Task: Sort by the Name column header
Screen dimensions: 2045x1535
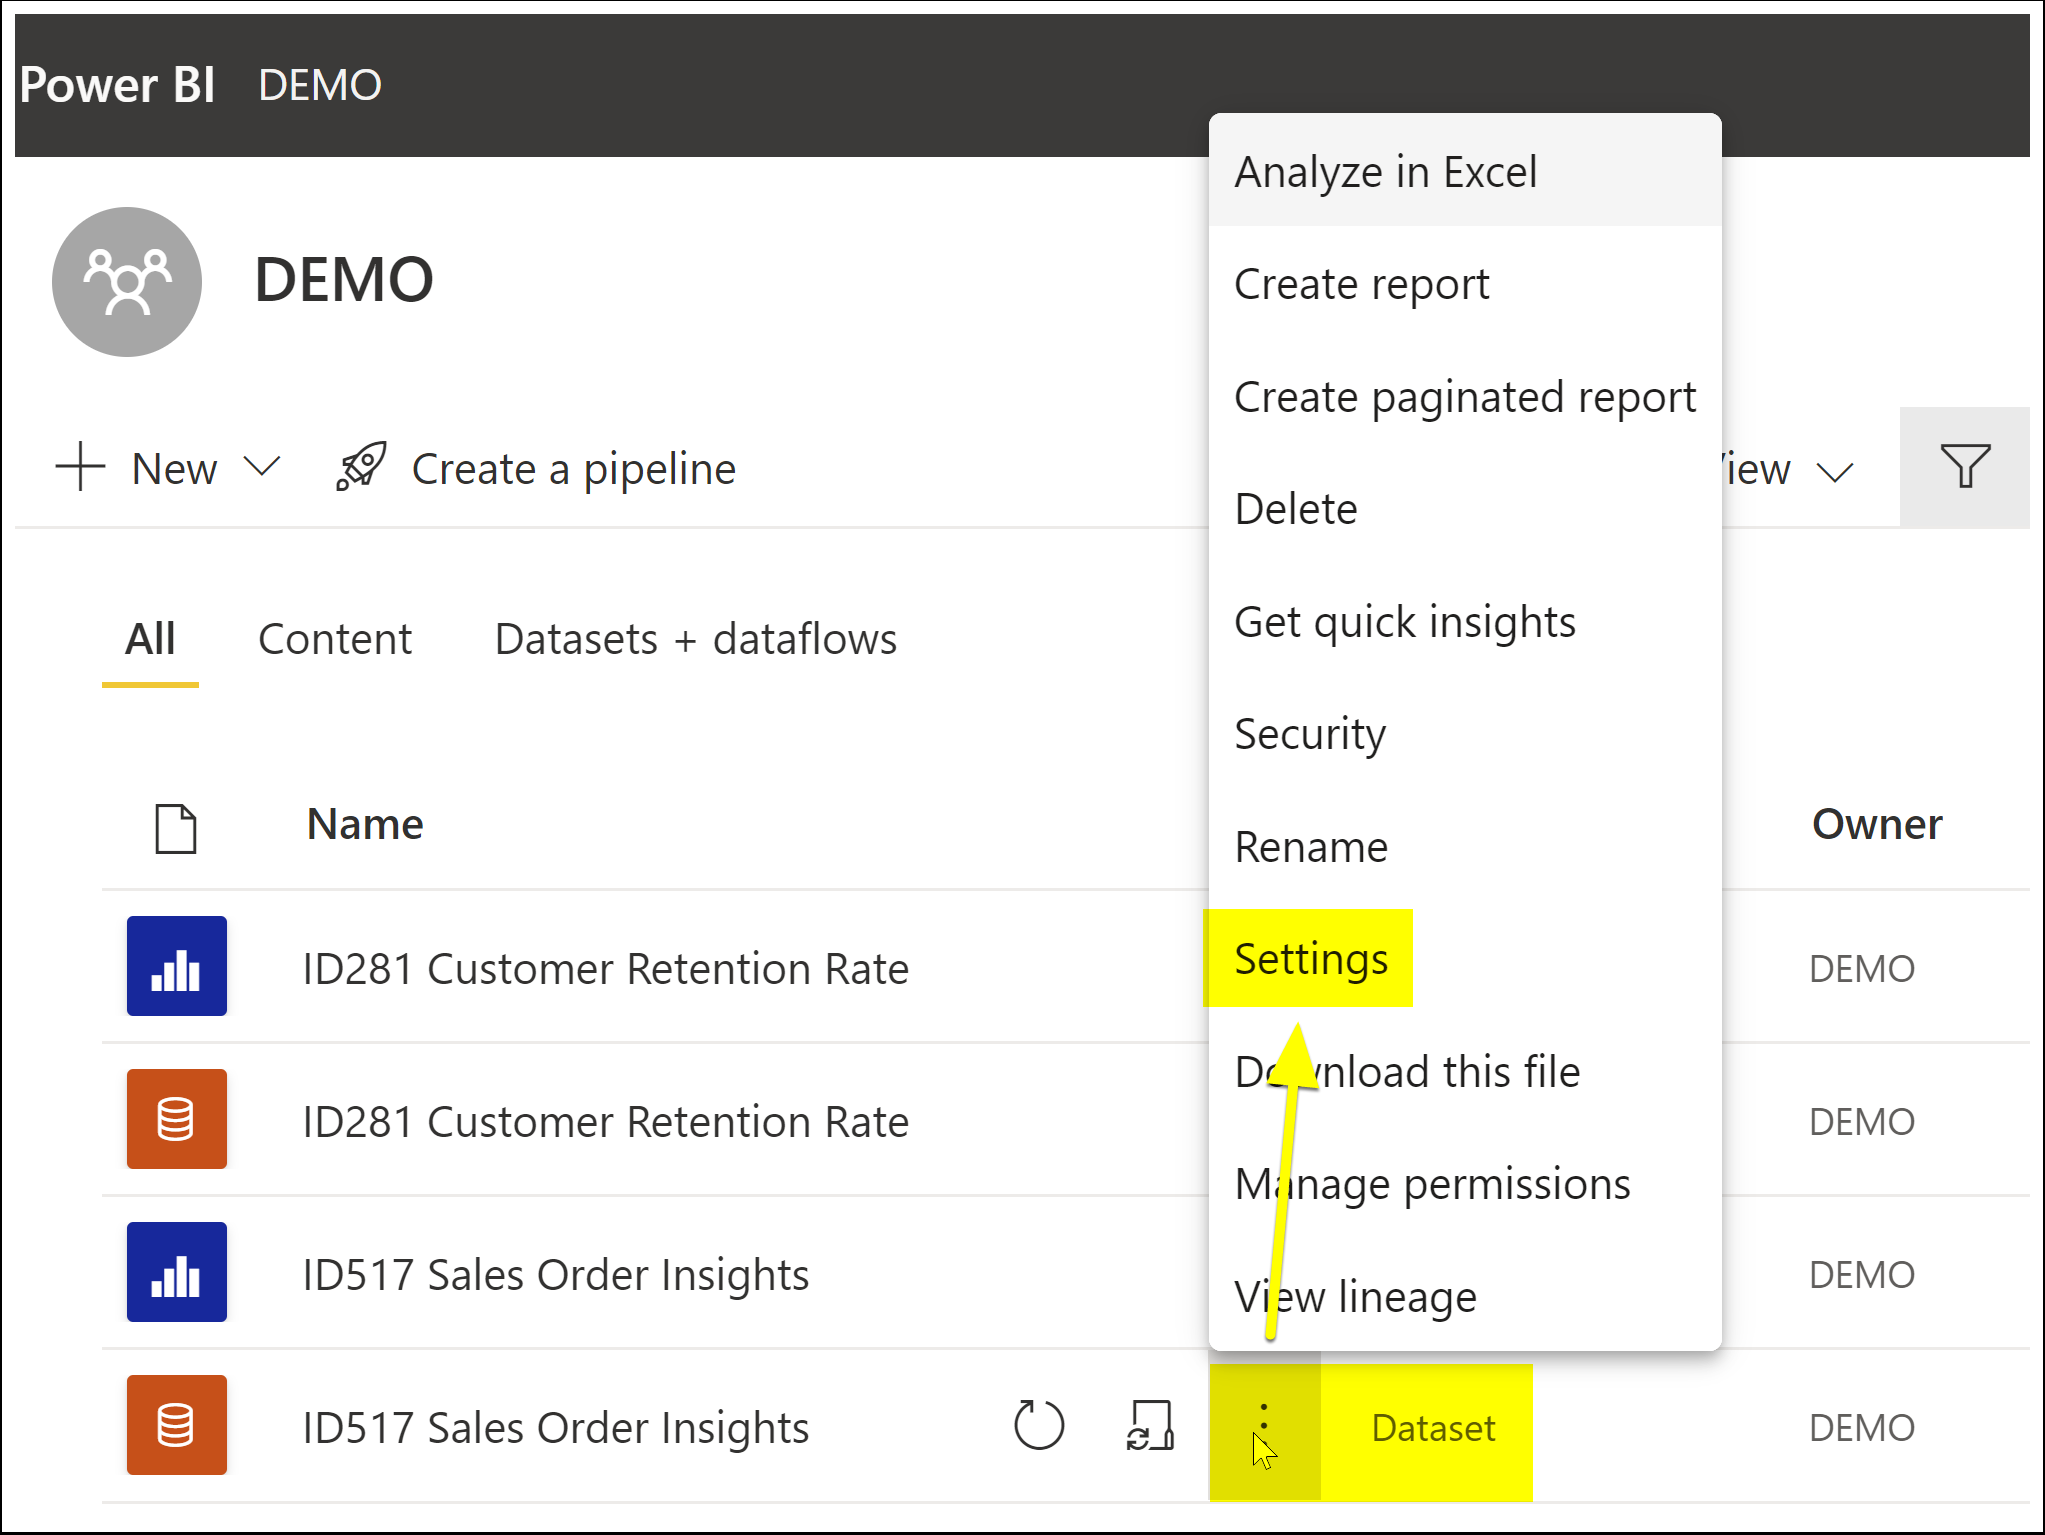Action: 365,825
